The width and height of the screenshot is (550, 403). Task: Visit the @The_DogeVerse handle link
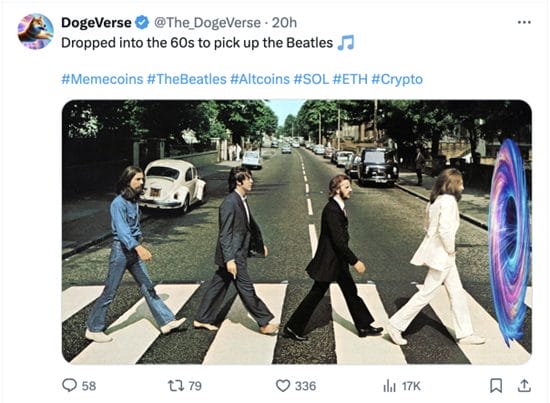[x=208, y=23]
